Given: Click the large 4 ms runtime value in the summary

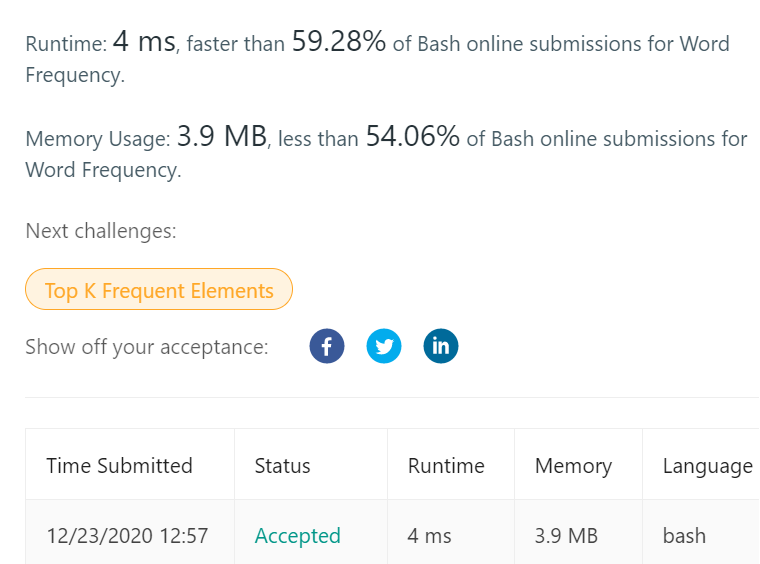Looking at the screenshot, I should [144, 41].
